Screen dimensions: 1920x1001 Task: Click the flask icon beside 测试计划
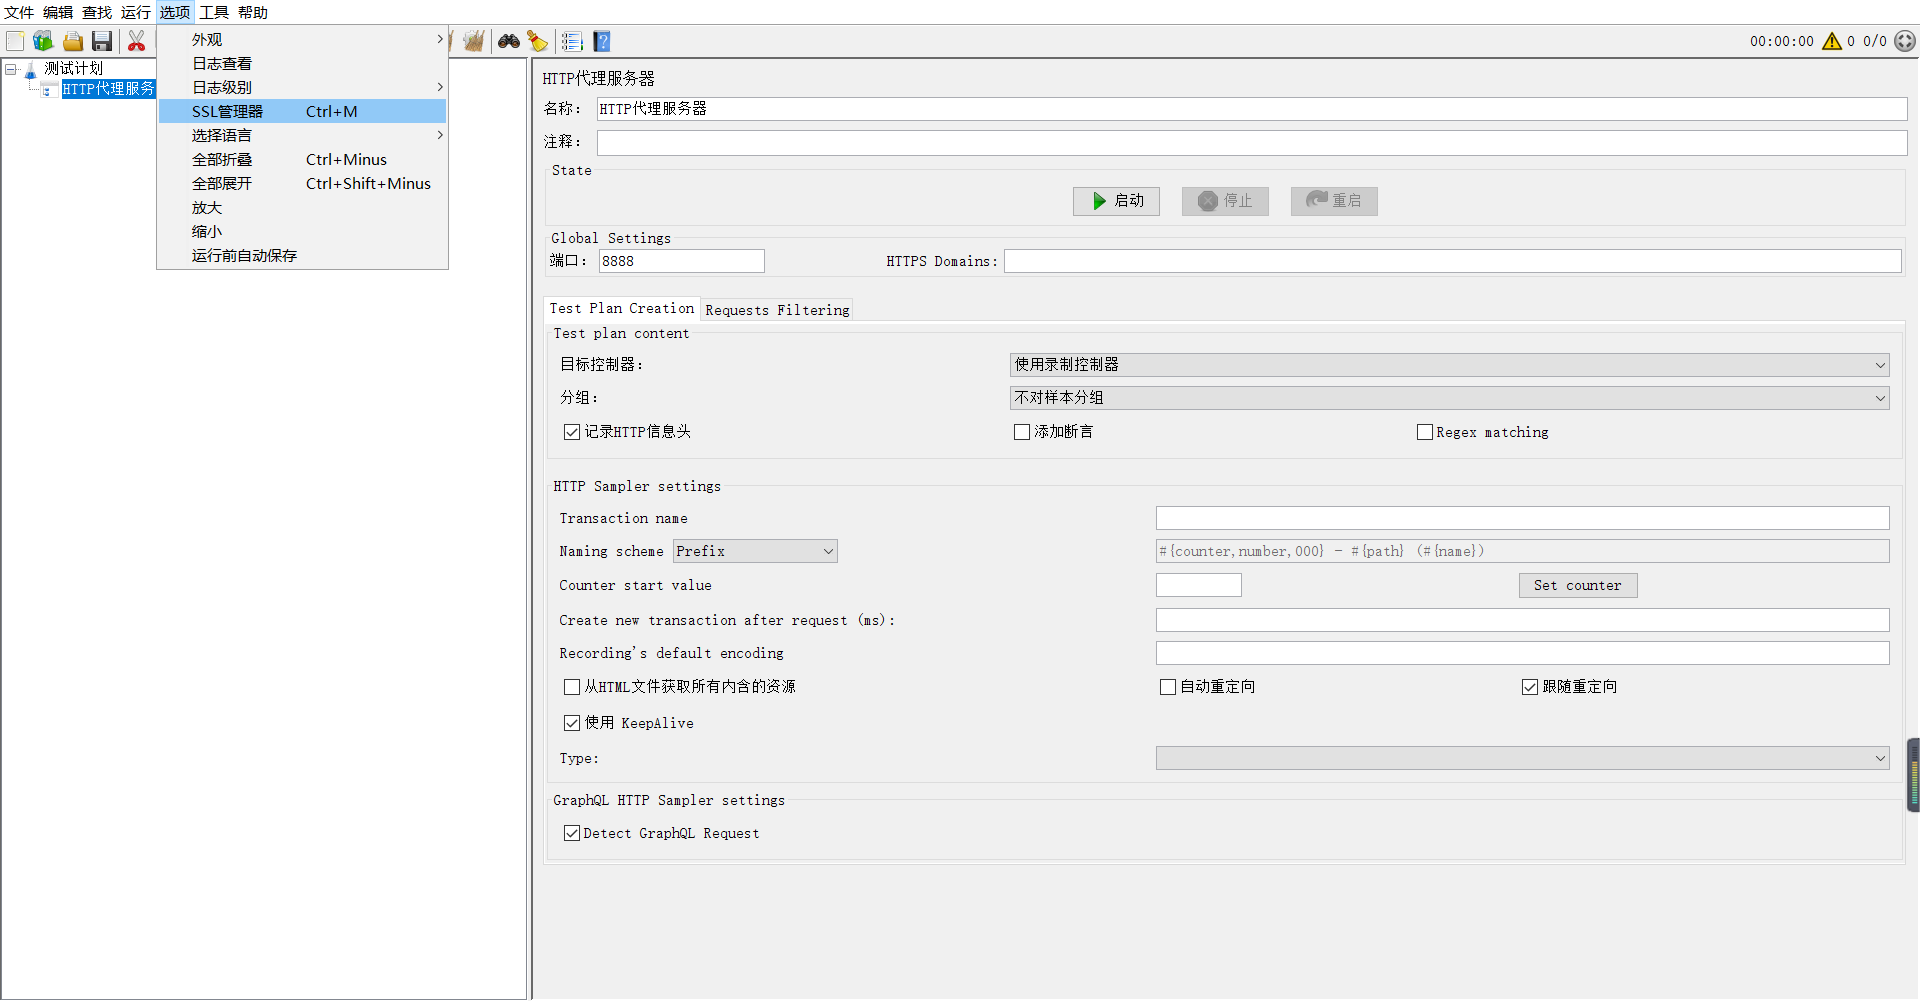coord(30,69)
